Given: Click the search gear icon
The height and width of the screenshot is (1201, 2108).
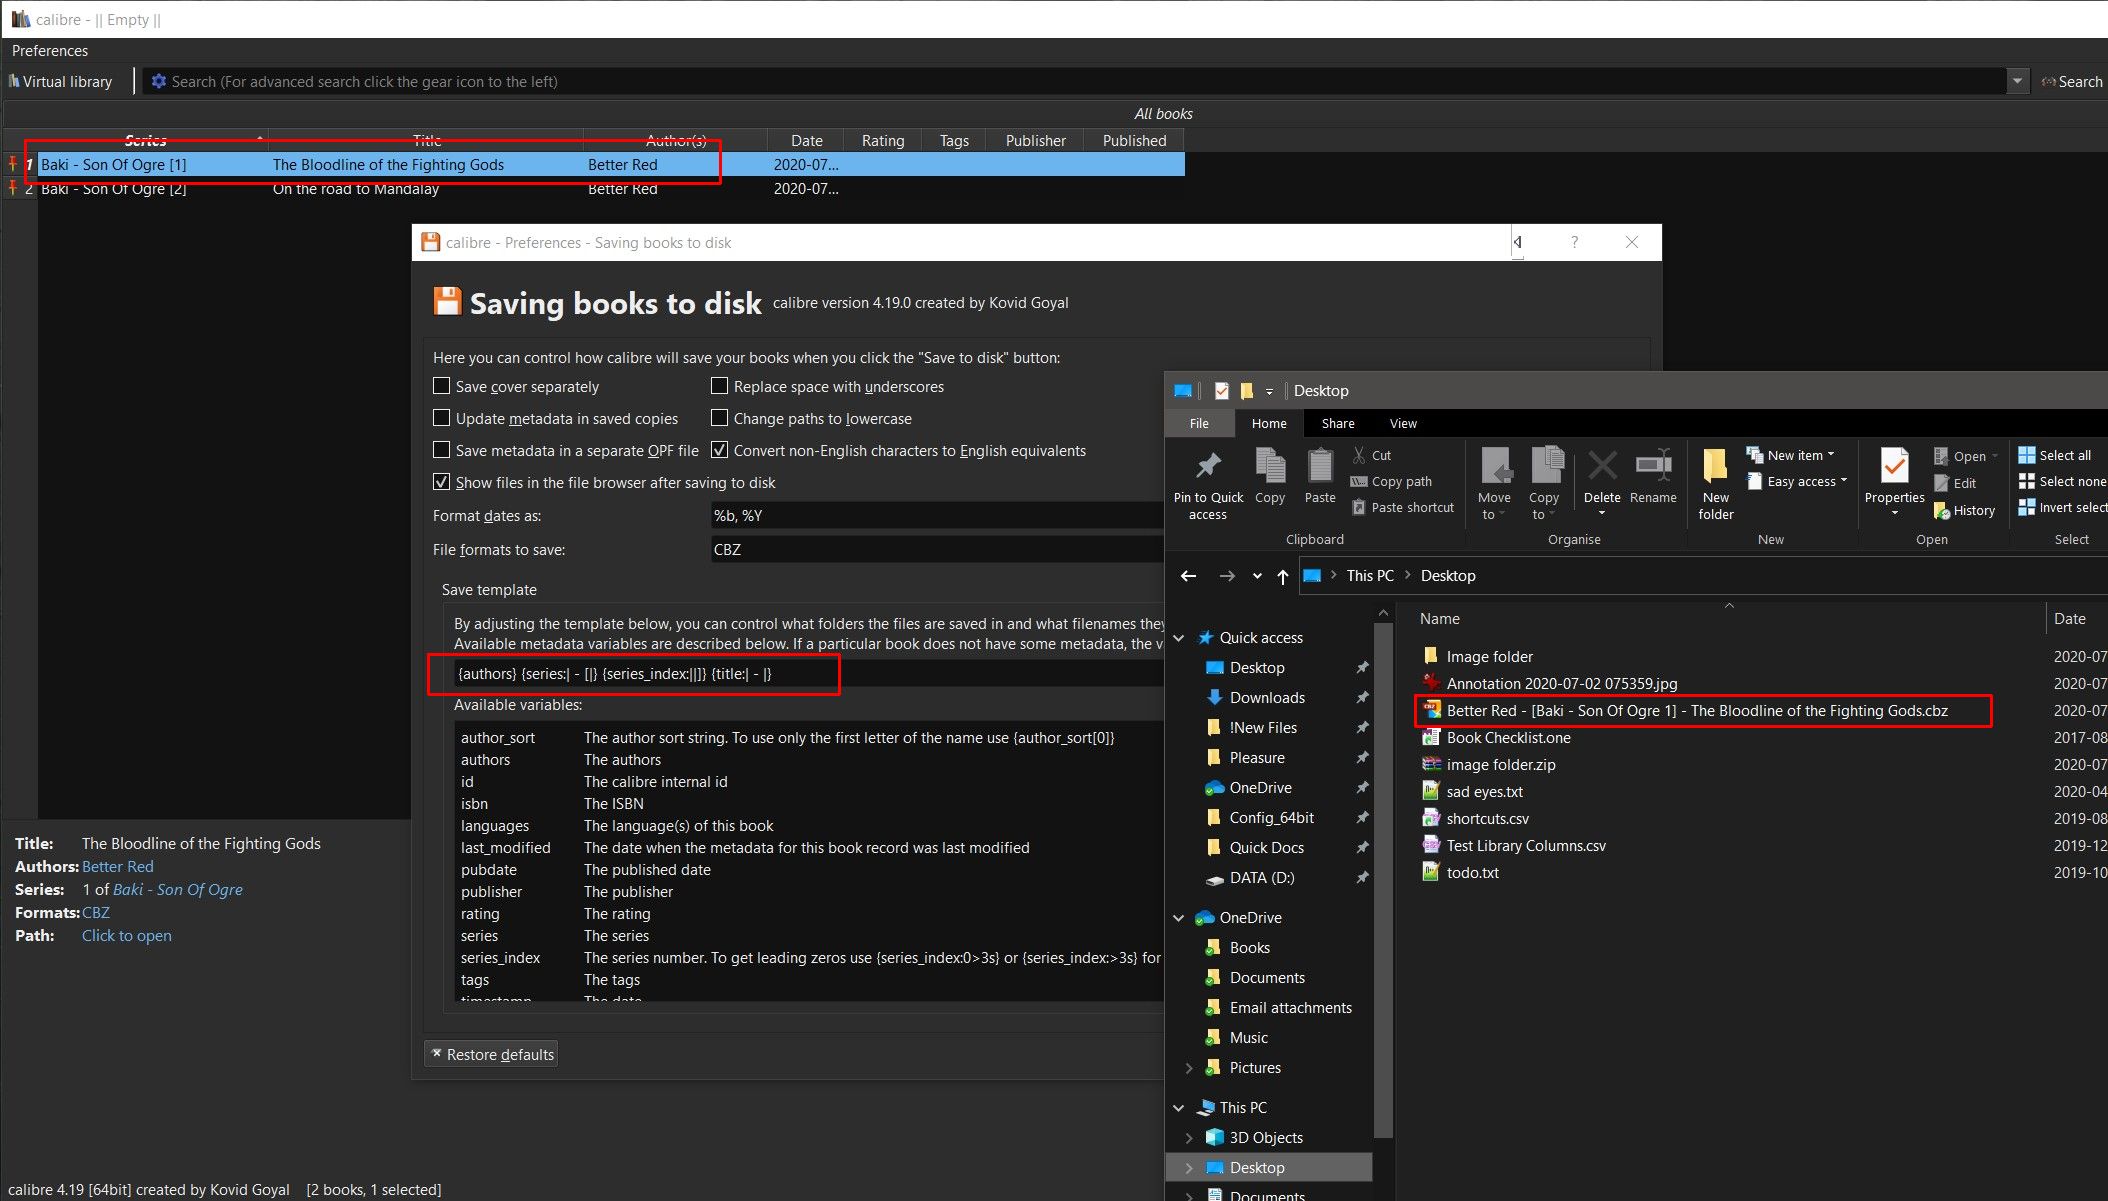Looking at the screenshot, I should (x=158, y=81).
